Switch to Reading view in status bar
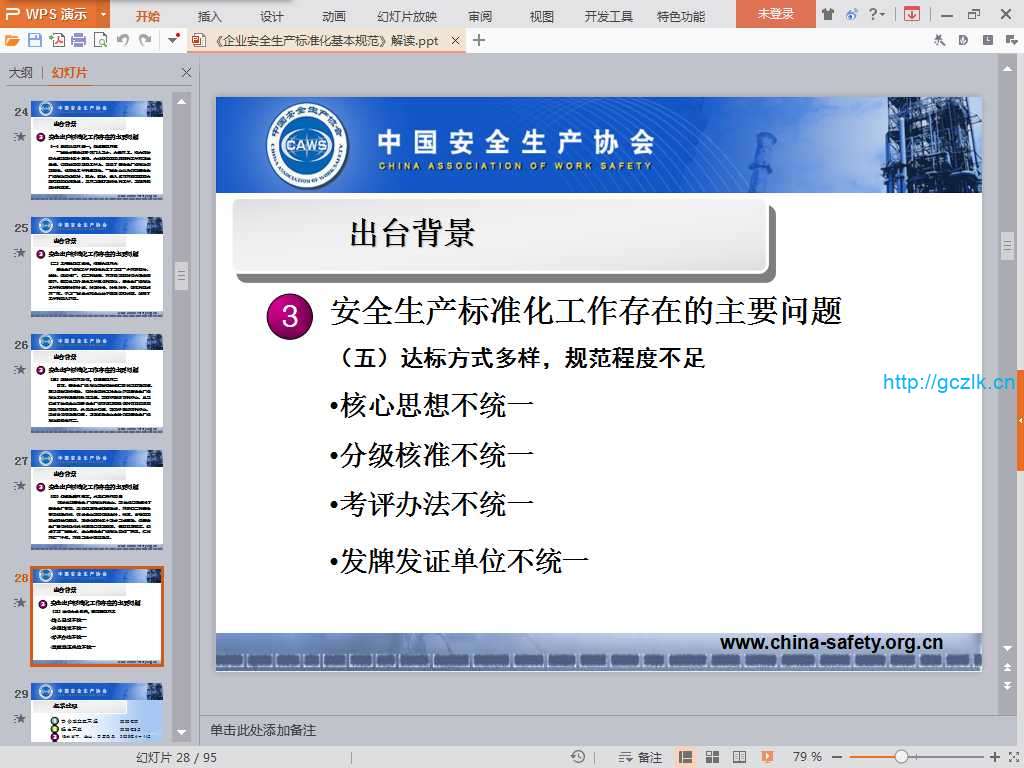 [x=739, y=757]
